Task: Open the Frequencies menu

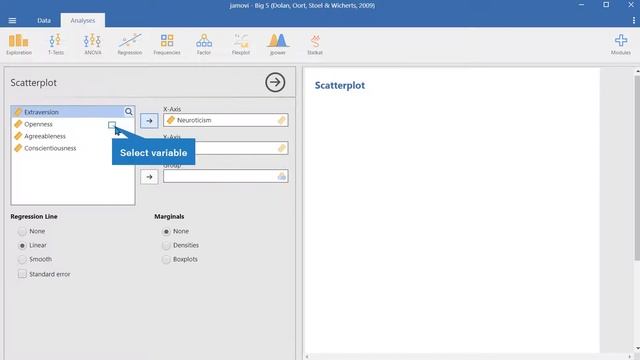Action: [x=167, y=44]
